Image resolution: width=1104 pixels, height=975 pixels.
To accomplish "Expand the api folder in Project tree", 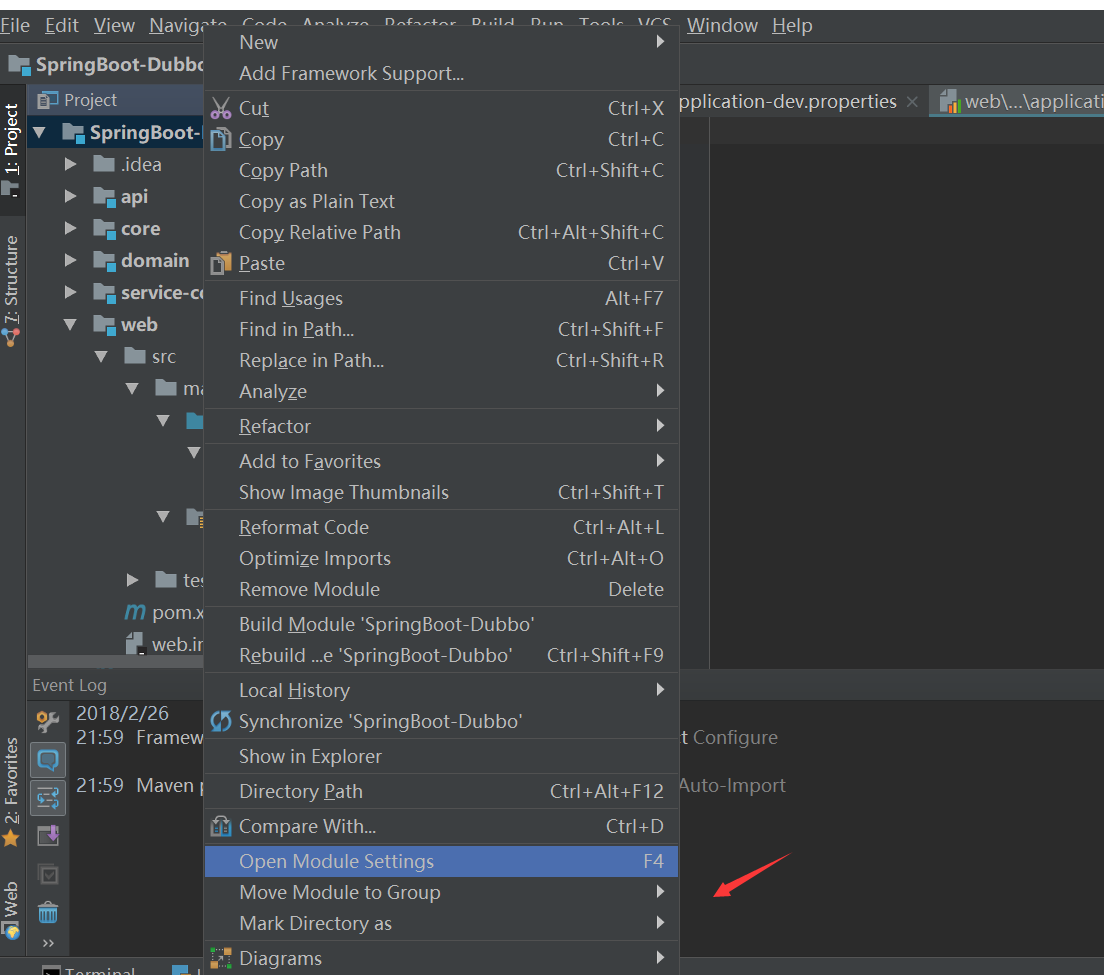I will click(70, 196).
